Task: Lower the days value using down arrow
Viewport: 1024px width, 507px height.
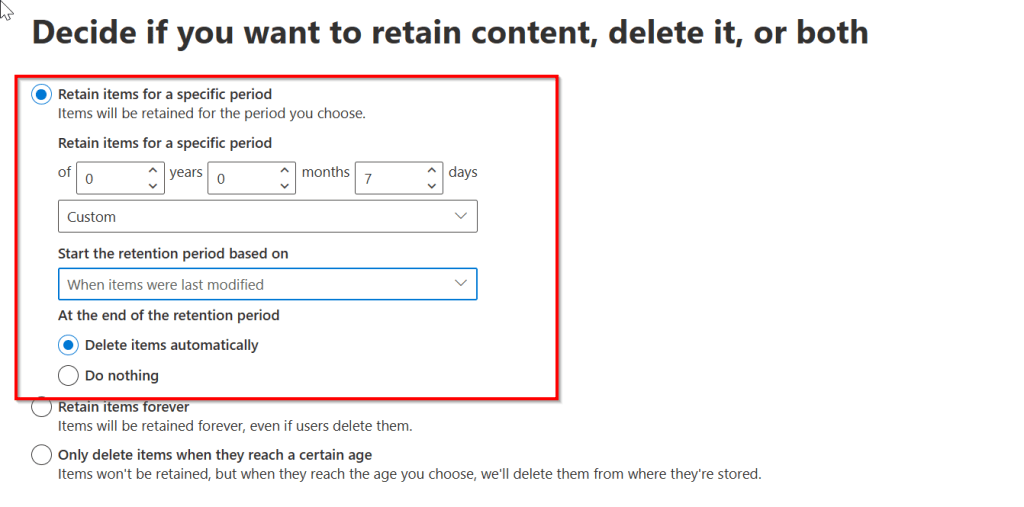Action: (x=431, y=186)
